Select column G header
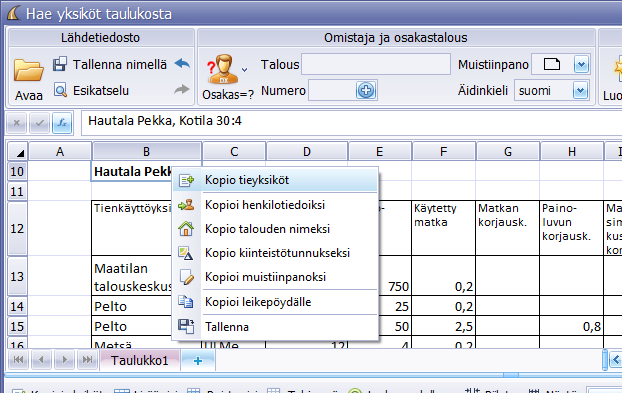 click(x=508, y=151)
